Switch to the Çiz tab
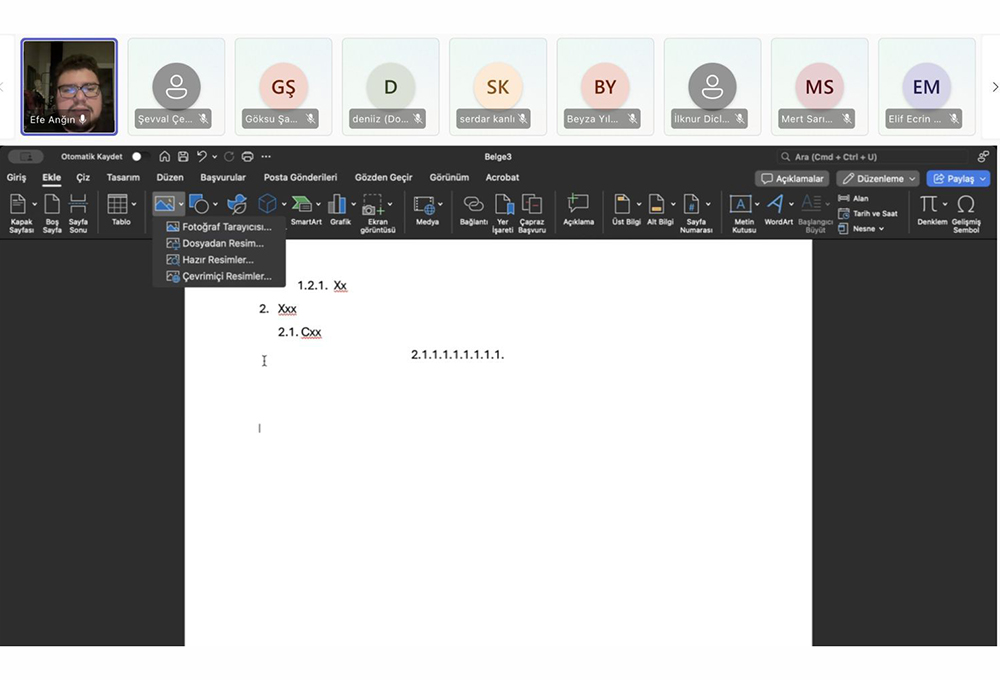 (x=83, y=177)
